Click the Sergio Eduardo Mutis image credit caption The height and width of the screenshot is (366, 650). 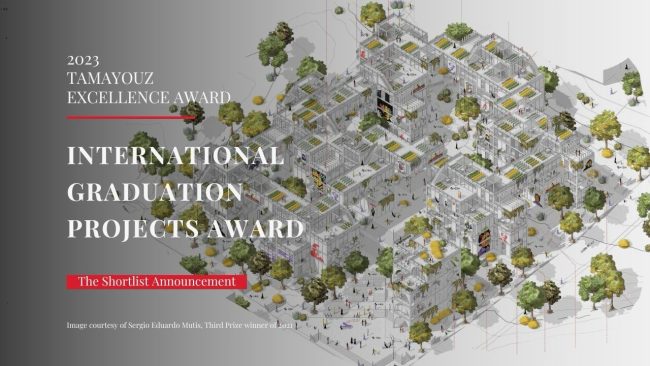179,325
